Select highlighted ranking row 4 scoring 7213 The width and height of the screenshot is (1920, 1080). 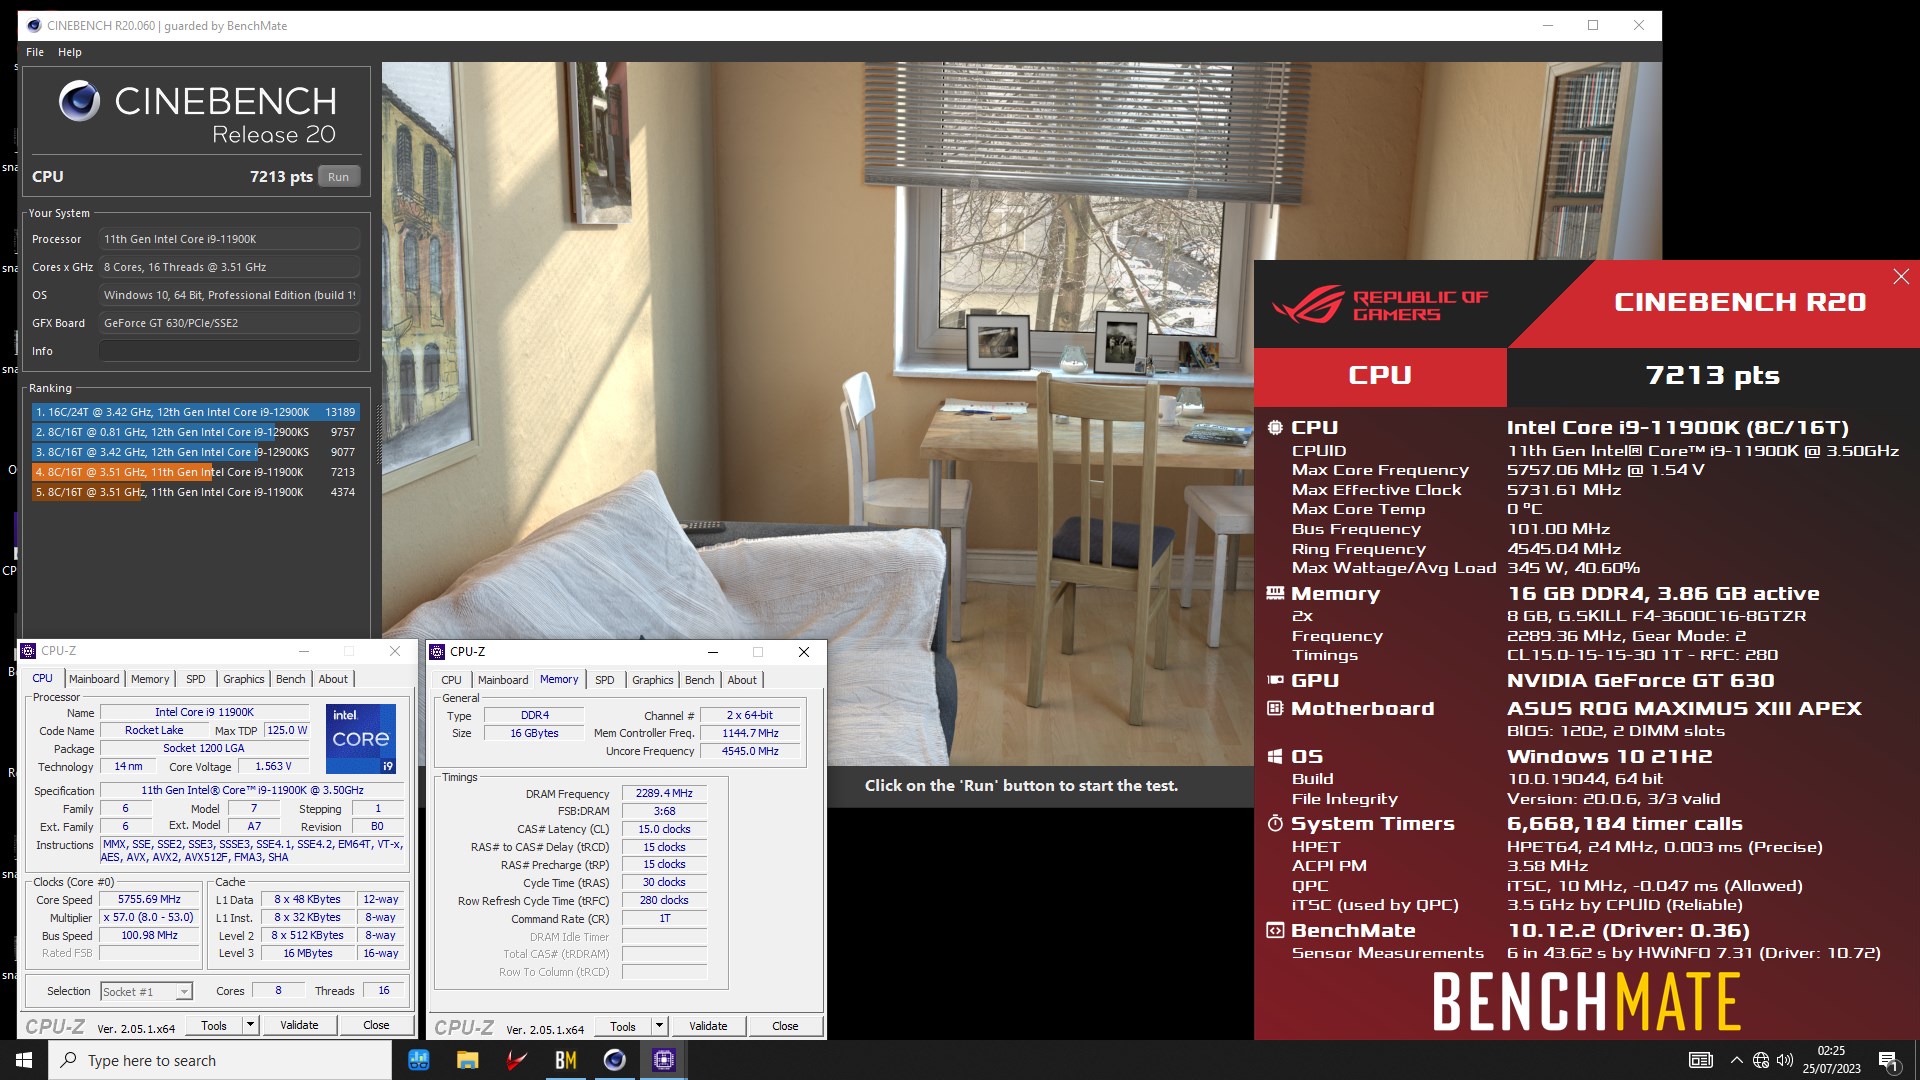195,472
